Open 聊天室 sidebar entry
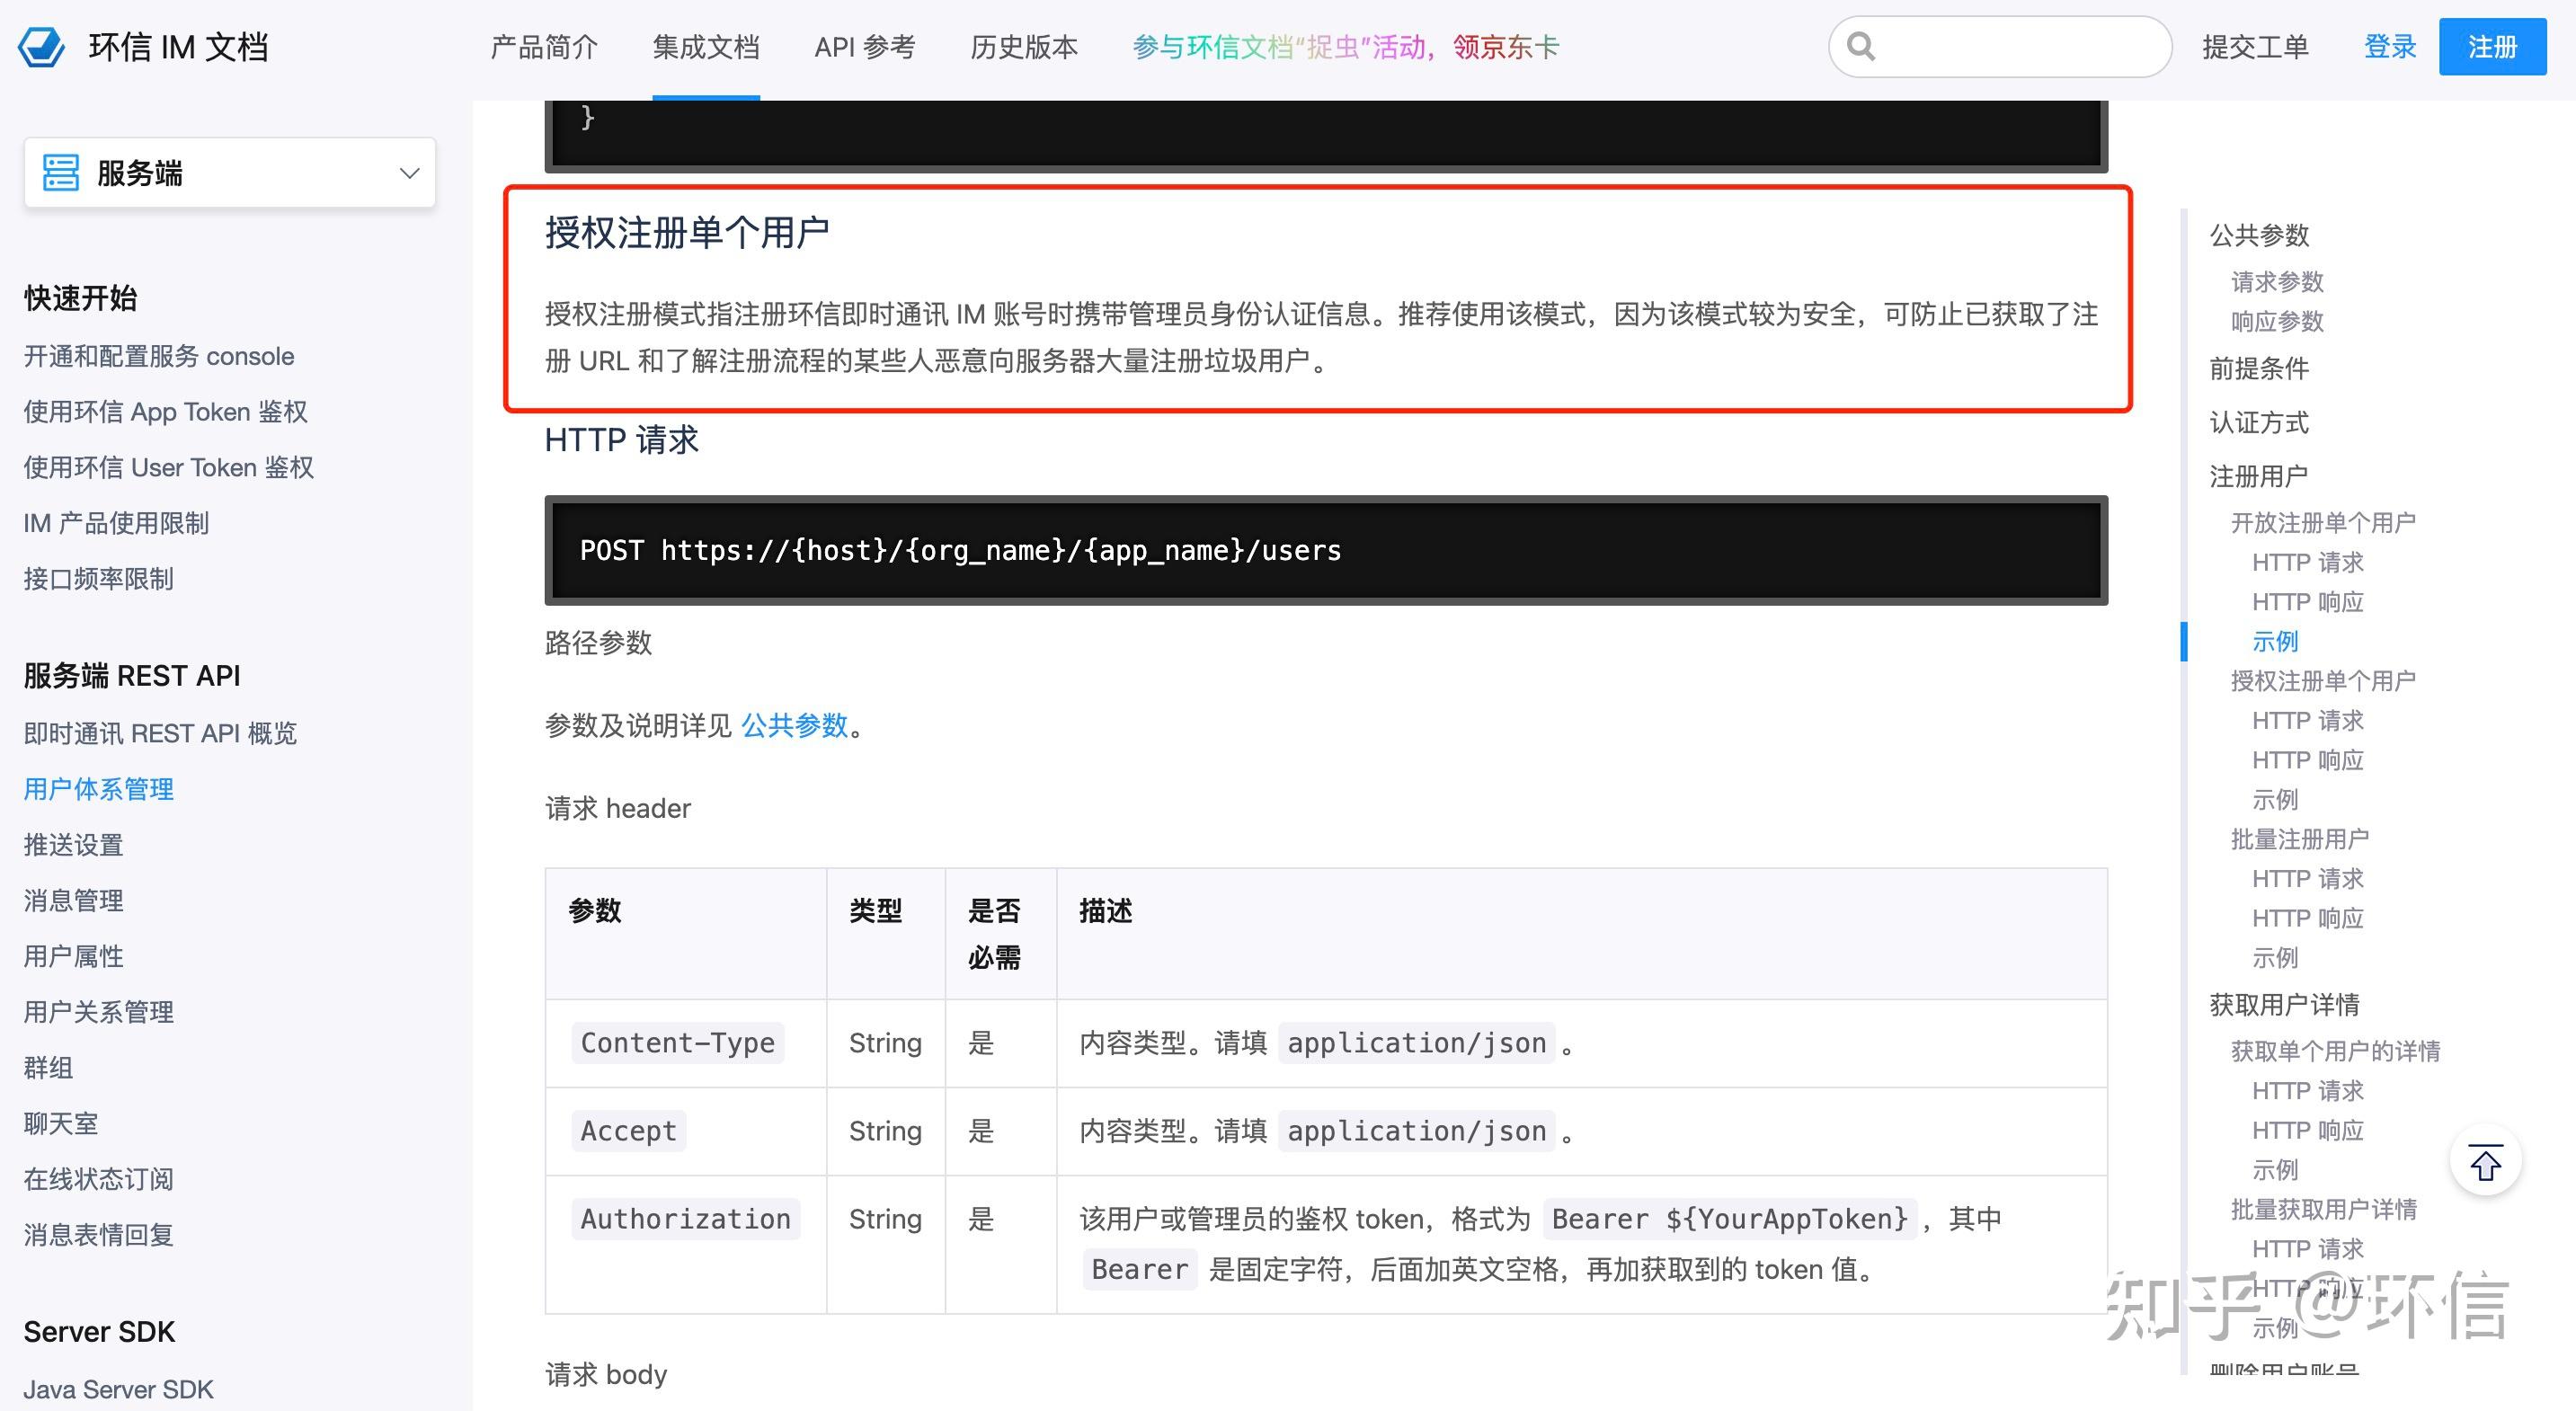Viewport: 2576px width, 1411px height. 61,1123
